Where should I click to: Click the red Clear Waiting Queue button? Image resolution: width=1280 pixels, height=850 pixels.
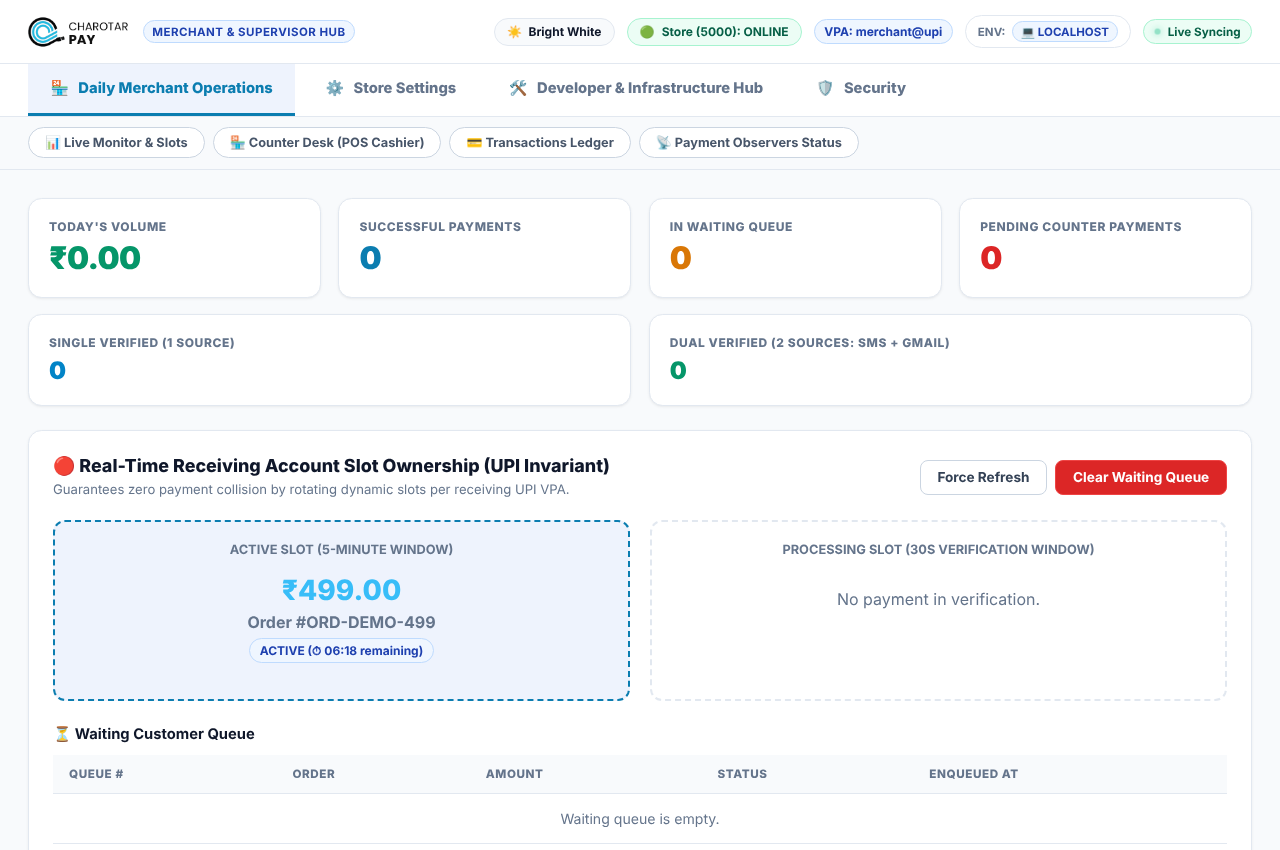(x=1141, y=477)
